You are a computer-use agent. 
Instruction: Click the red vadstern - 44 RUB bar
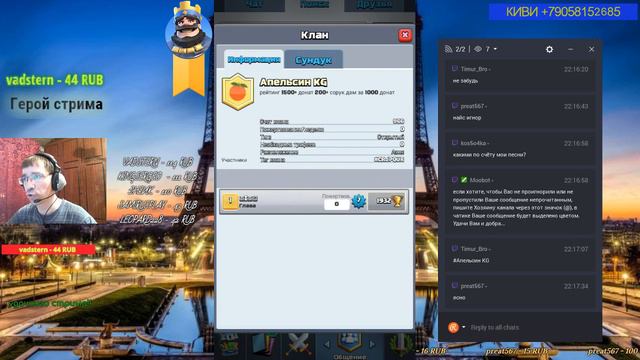coord(48,249)
